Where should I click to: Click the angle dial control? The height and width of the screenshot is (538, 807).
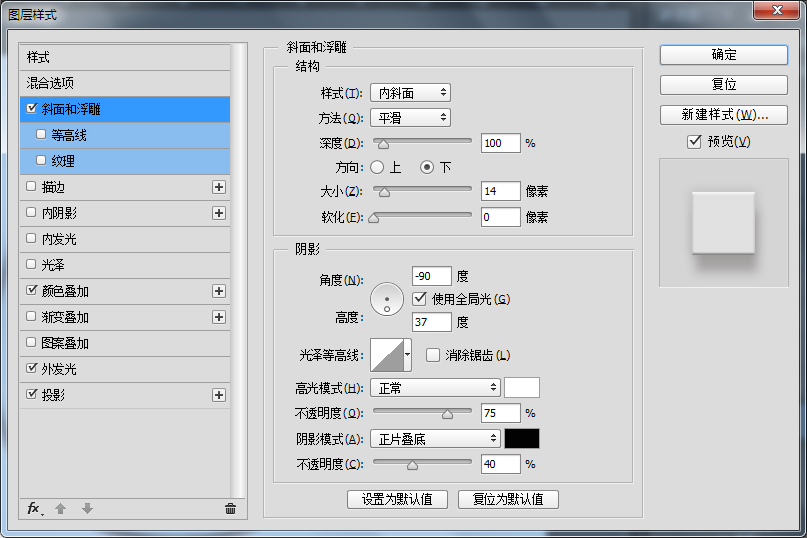point(387,299)
